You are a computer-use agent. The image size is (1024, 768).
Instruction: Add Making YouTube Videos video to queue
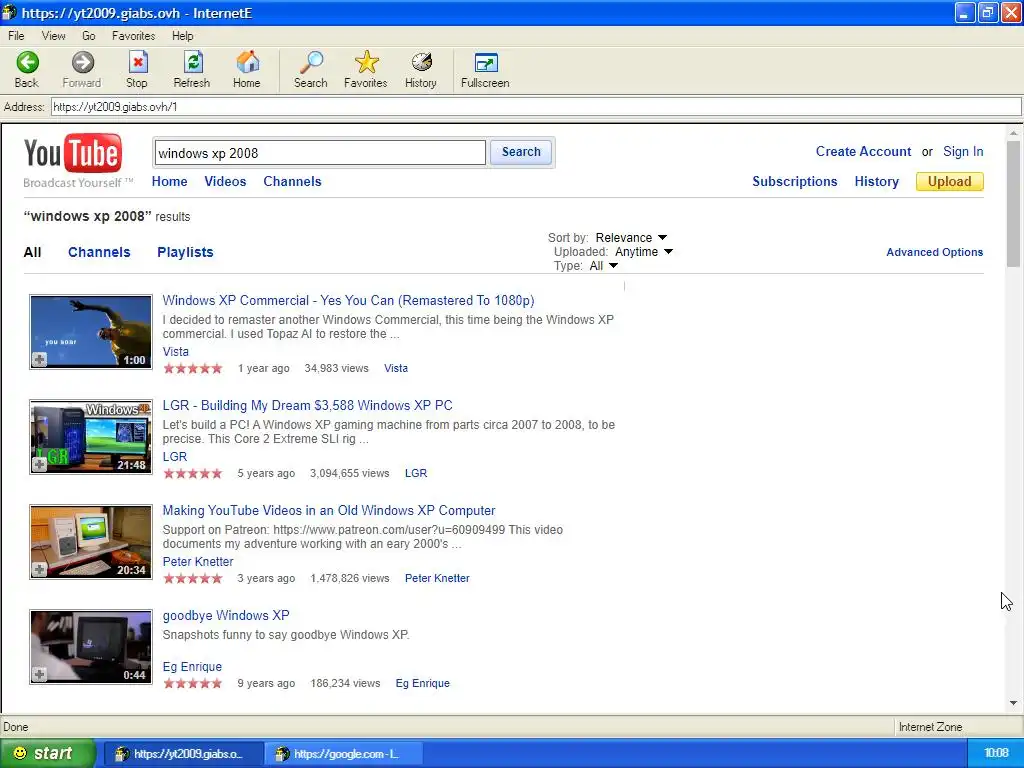pos(39,569)
